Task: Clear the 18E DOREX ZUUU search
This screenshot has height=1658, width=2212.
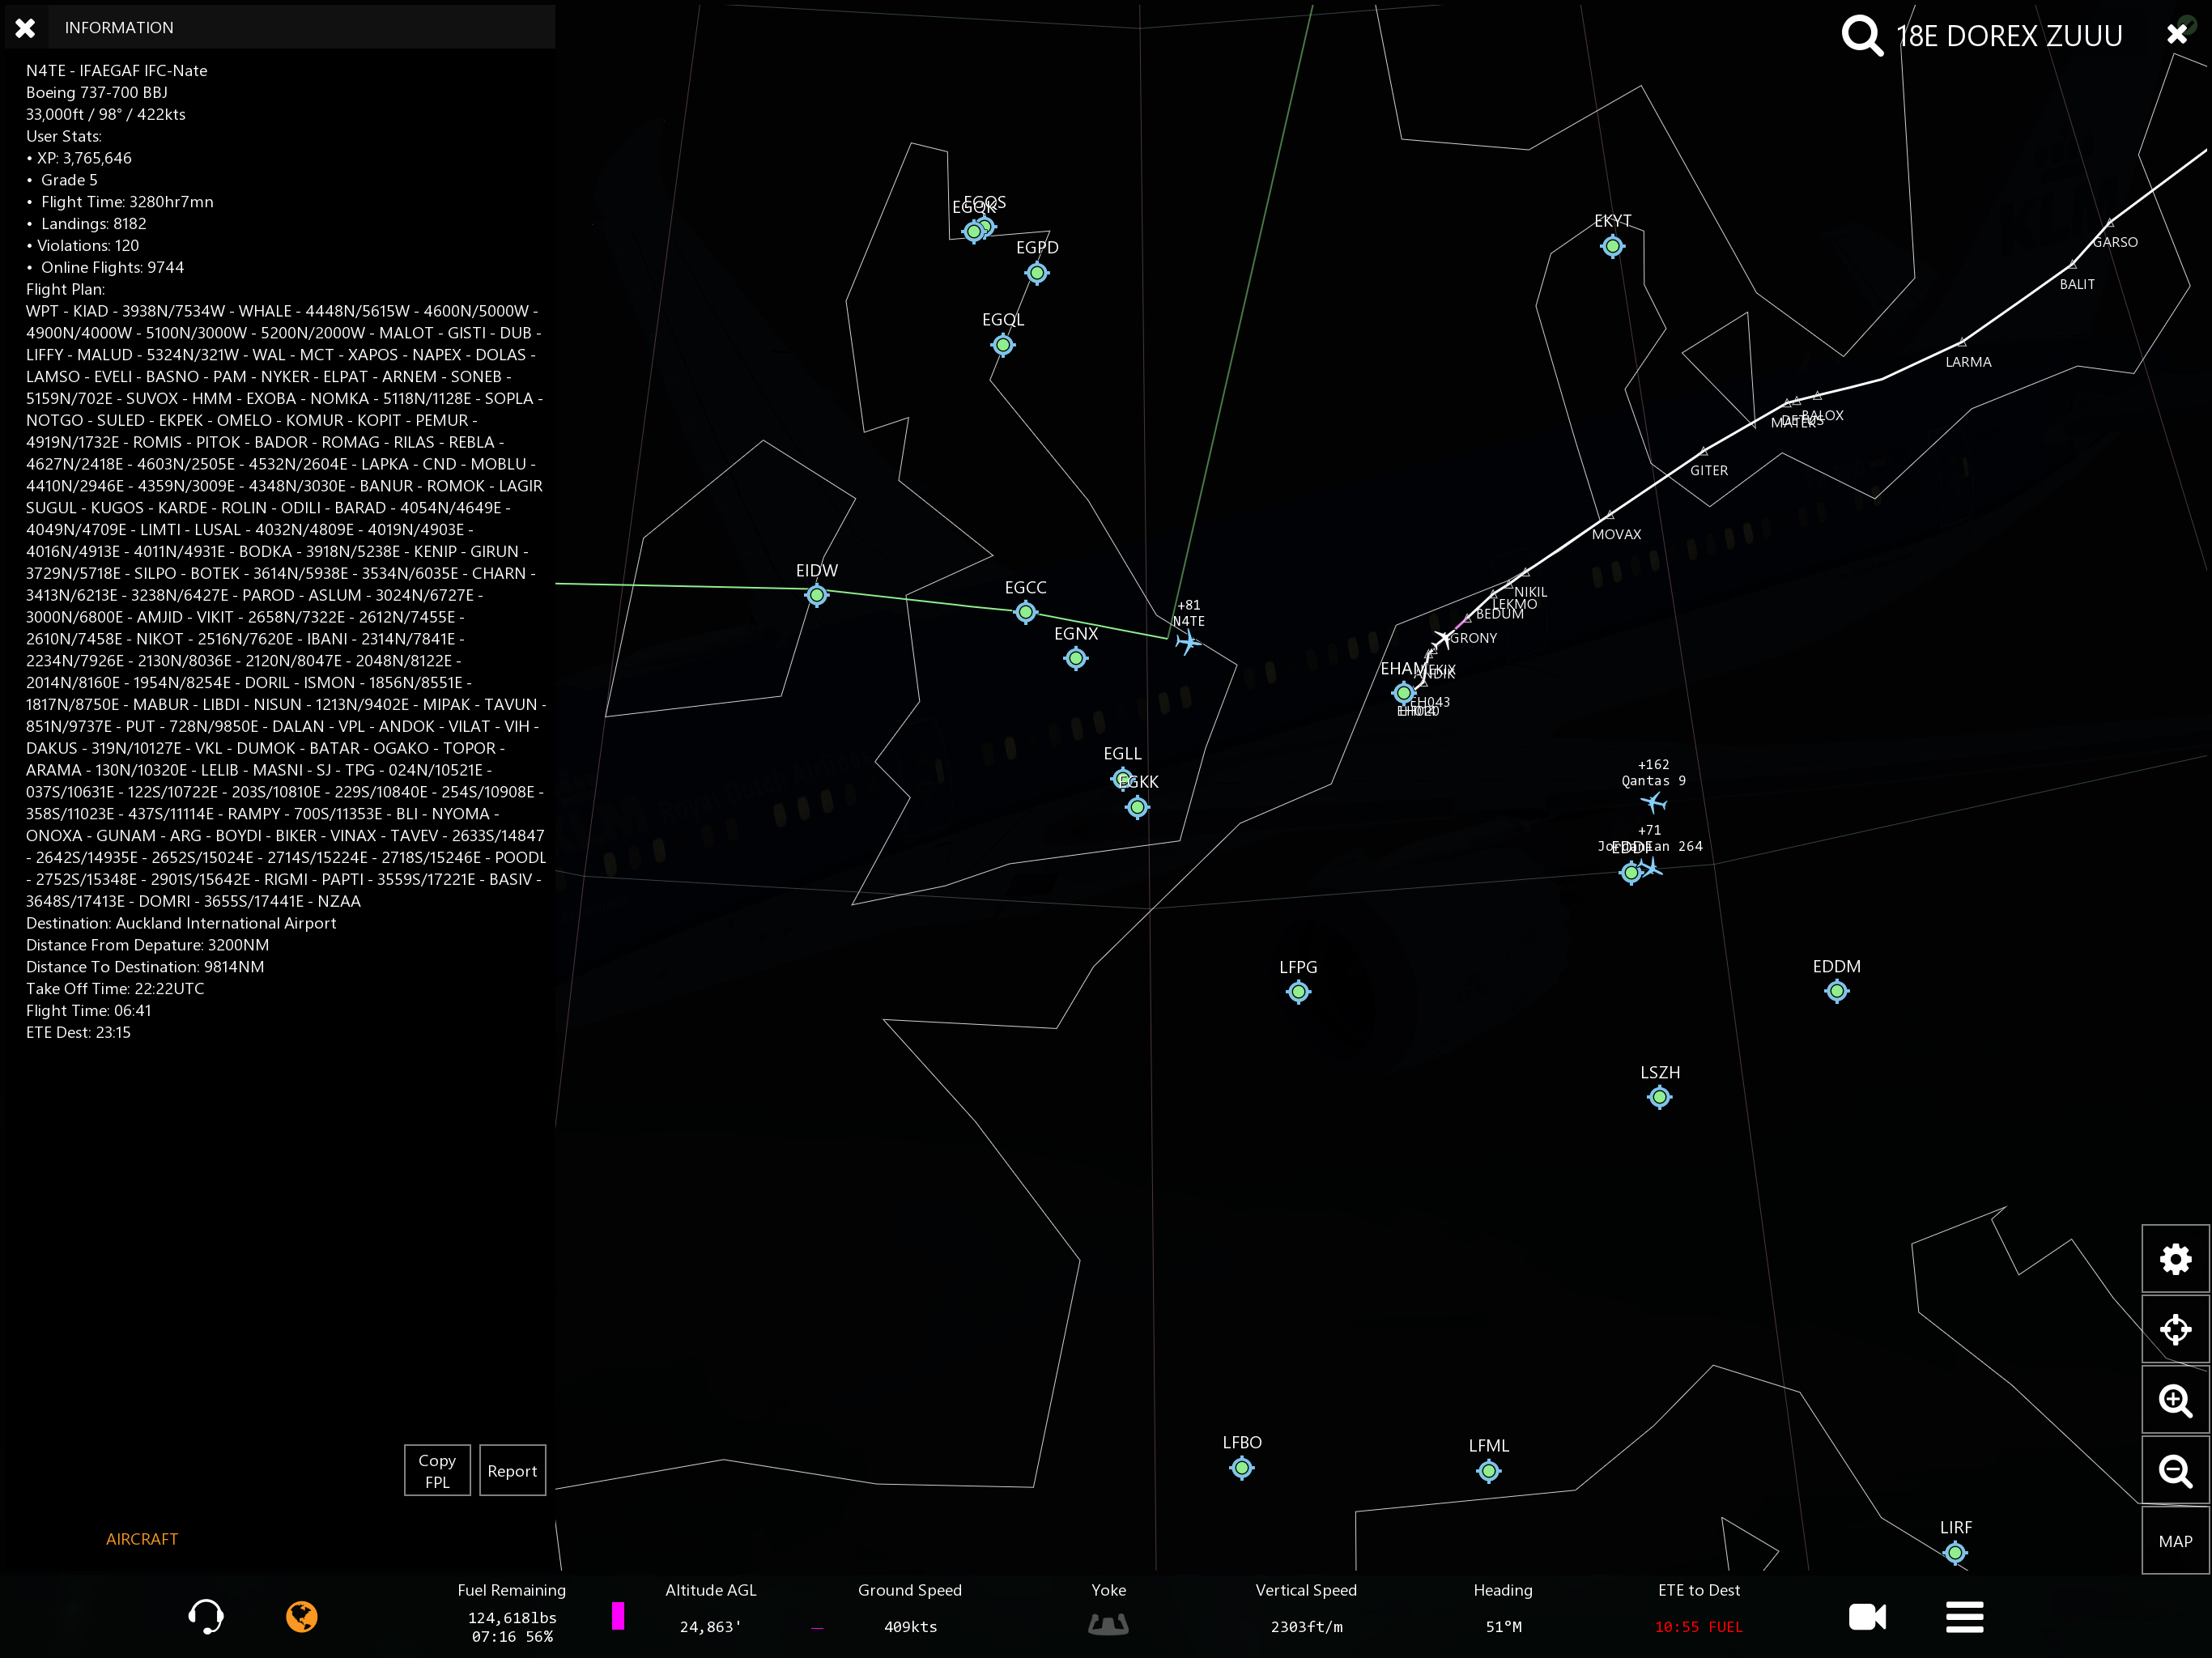Action: tap(2176, 35)
